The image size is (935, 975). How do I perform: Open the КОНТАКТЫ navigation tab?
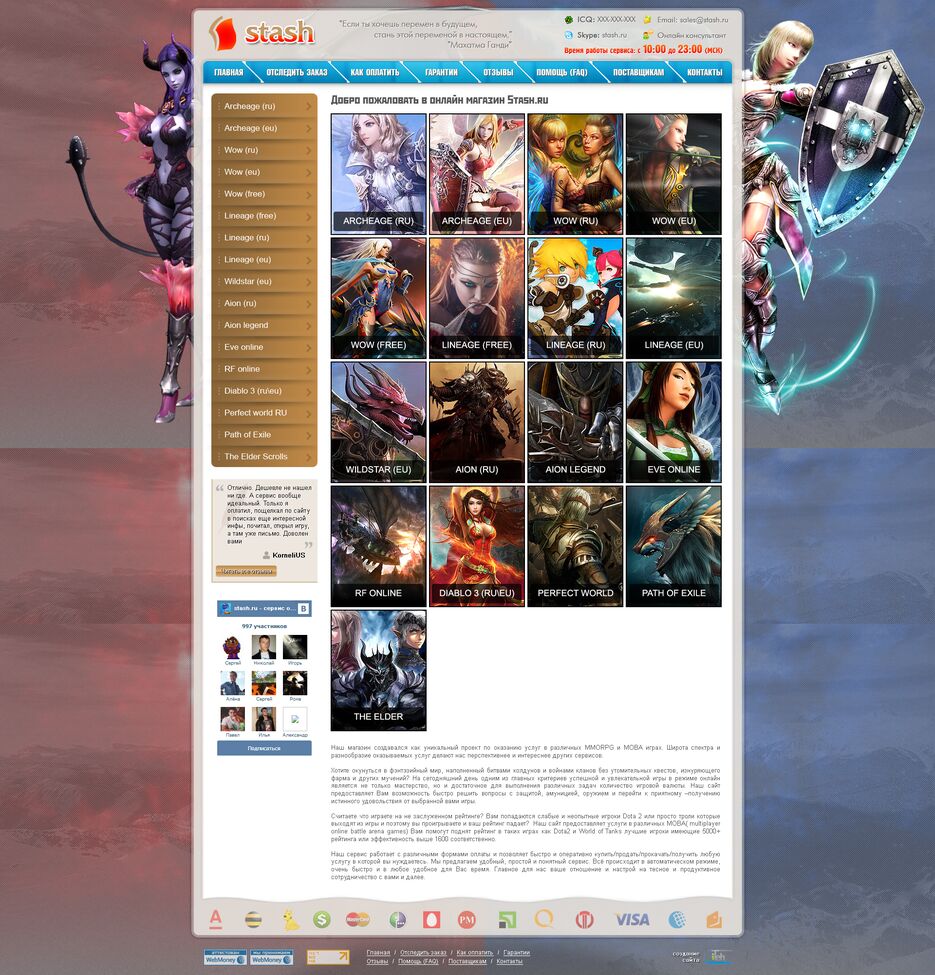point(705,73)
